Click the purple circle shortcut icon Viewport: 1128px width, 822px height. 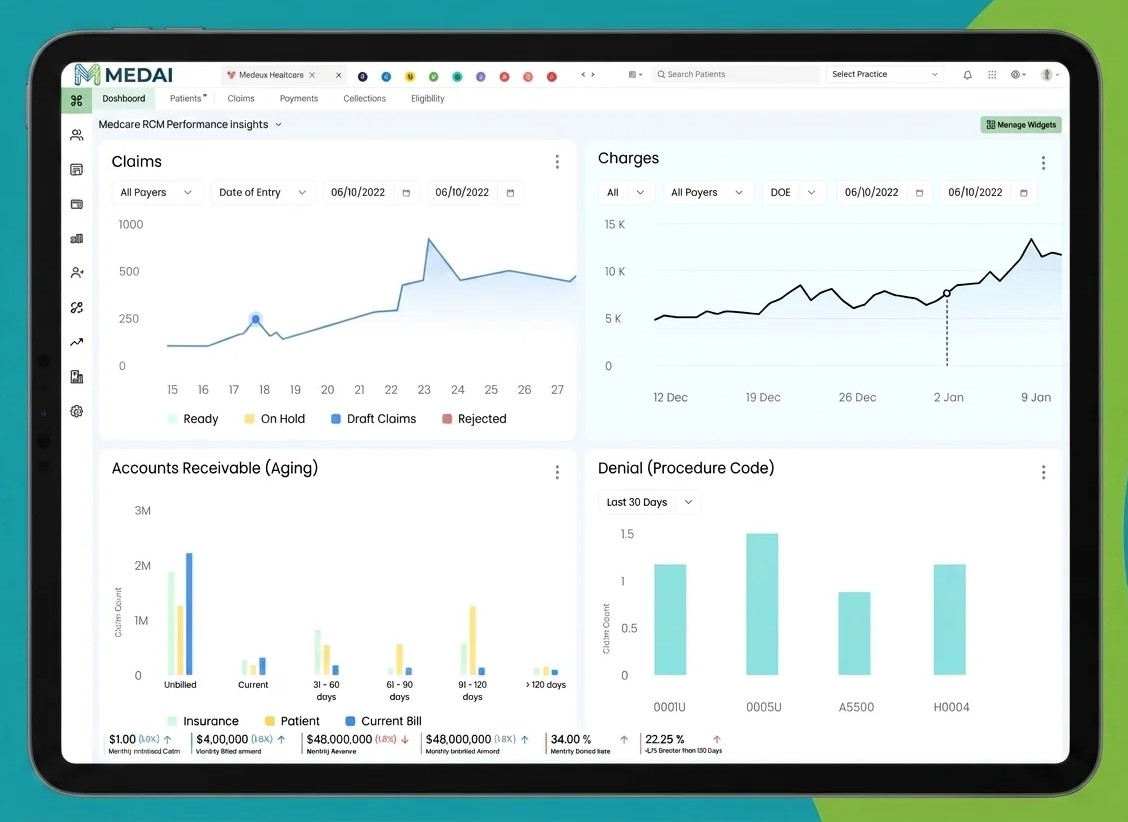pos(481,76)
